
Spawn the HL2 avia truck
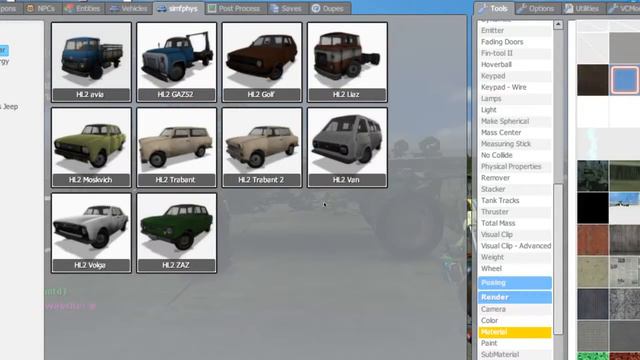91,62
